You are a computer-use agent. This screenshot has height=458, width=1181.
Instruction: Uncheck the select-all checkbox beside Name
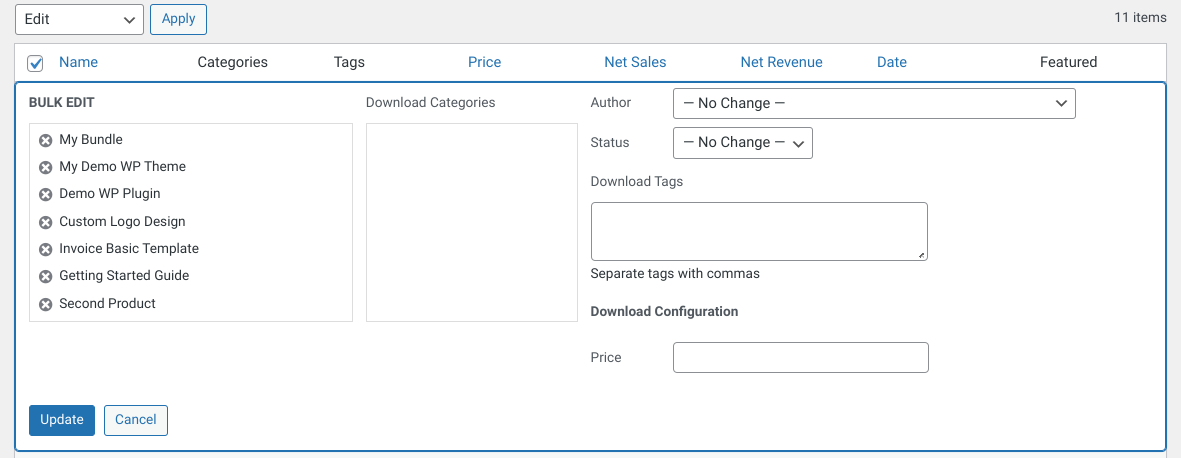pos(35,63)
